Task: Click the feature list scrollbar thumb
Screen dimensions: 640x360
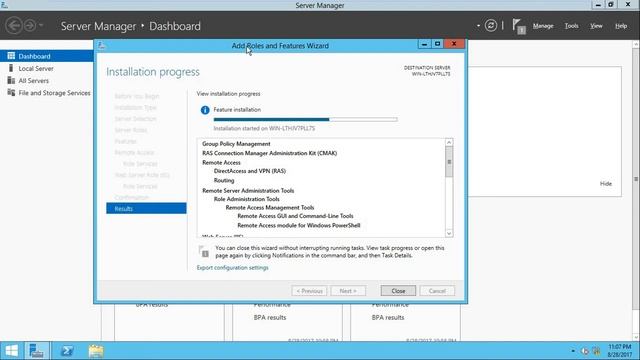Action: click(449, 162)
